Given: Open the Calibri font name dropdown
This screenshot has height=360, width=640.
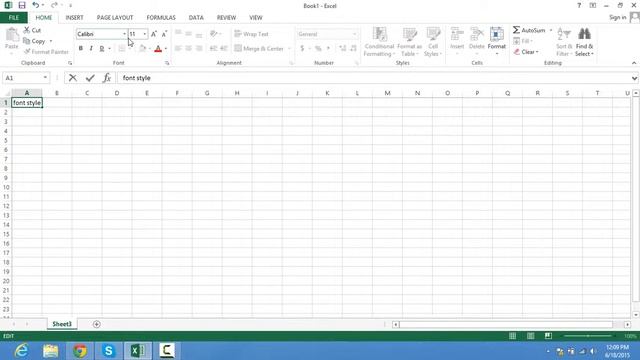Looking at the screenshot, I should [x=124, y=34].
